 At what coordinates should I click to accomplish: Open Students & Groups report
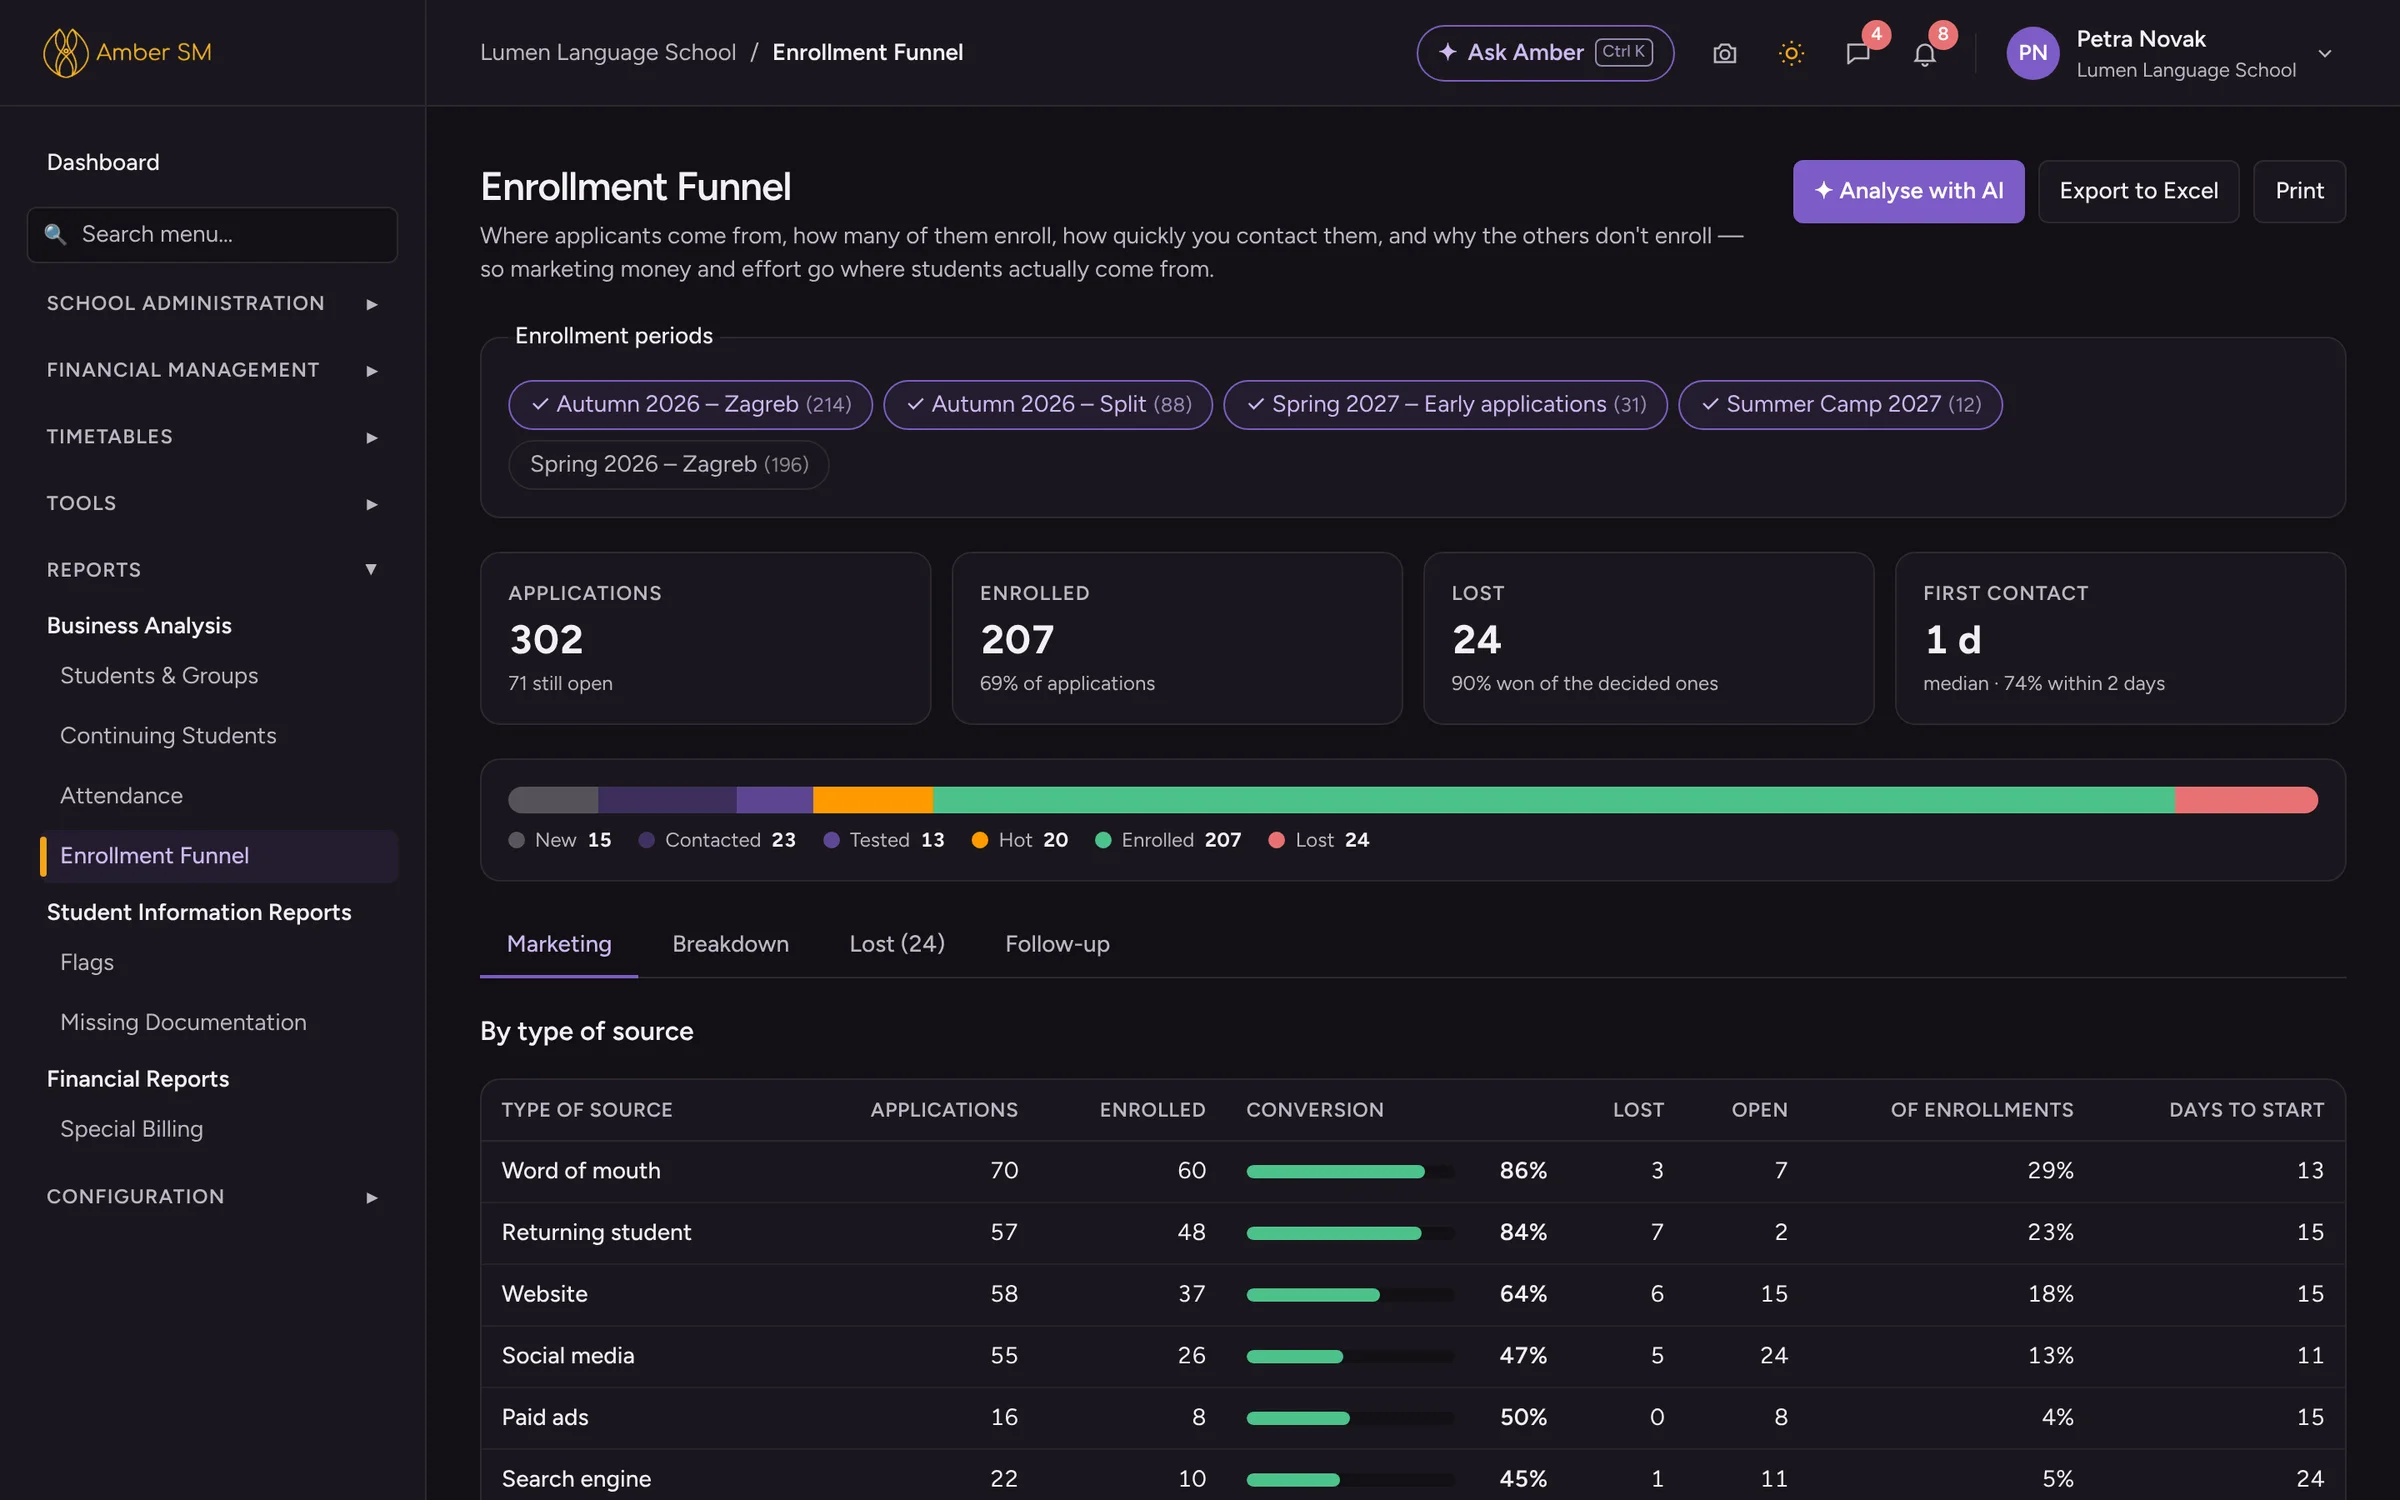[159, 675]
